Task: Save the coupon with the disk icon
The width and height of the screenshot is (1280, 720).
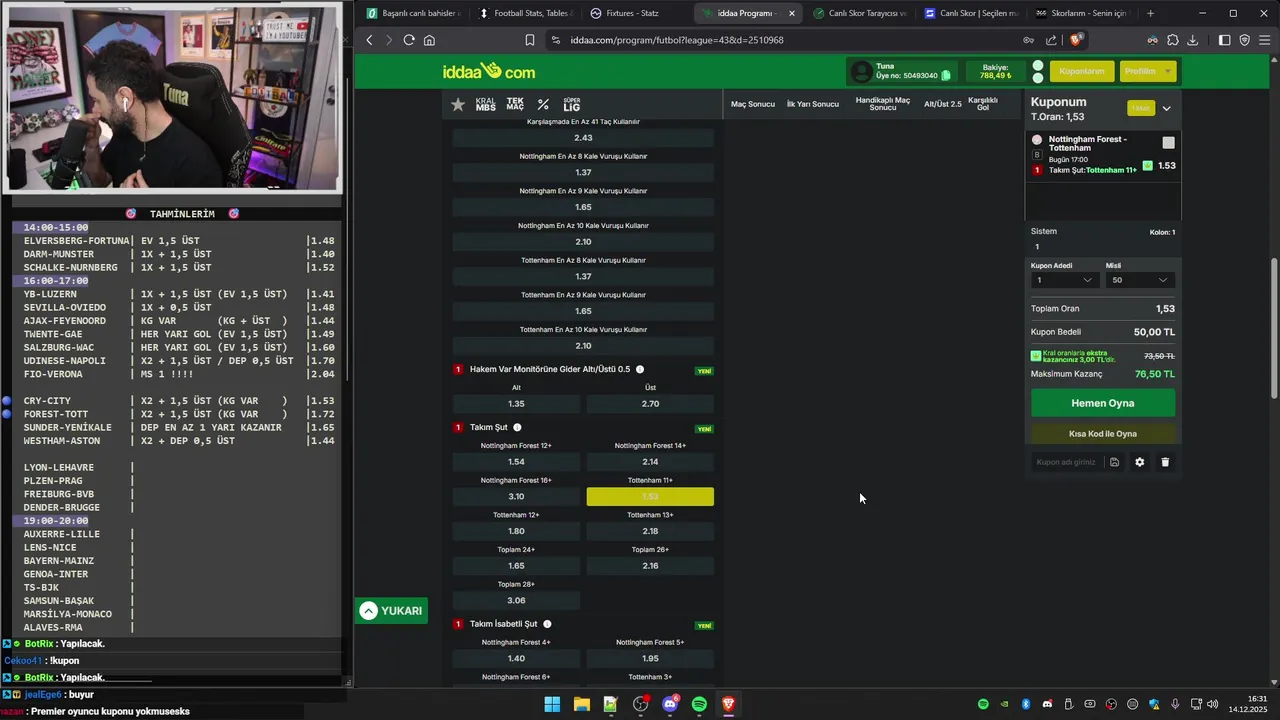Action: coord(1114,462)
